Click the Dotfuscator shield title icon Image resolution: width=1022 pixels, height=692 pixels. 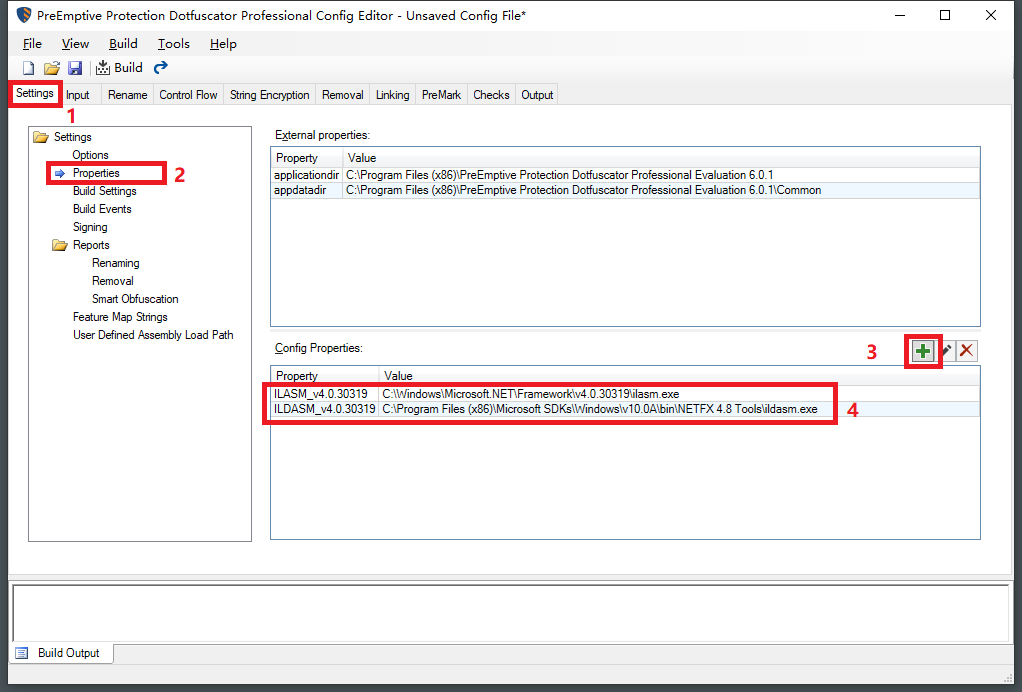coord(23,14)
